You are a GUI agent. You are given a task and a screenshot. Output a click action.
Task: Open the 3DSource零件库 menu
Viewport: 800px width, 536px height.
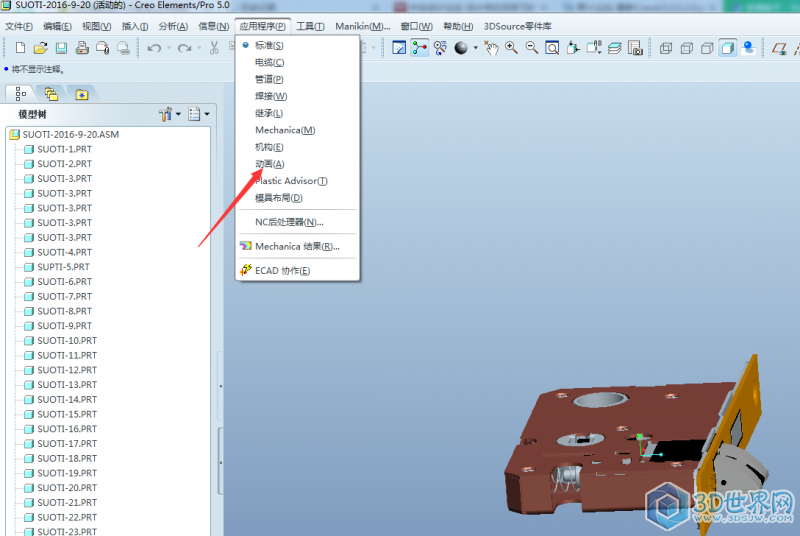[517, 27]
